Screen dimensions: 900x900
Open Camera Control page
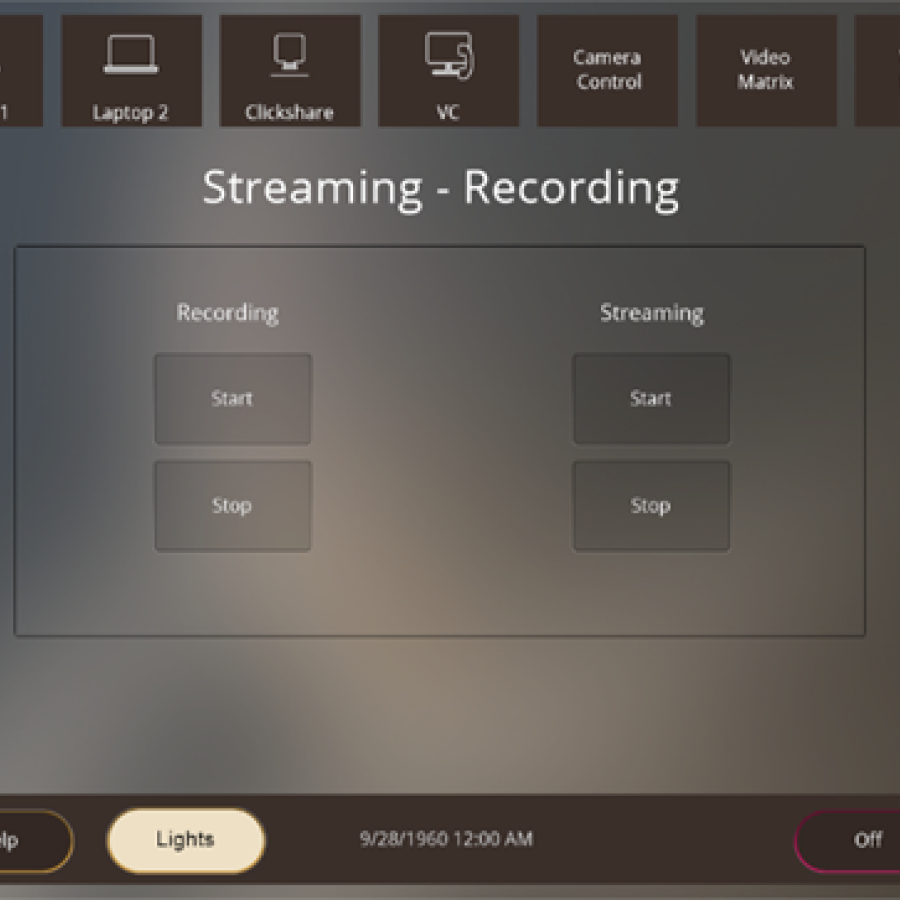(607, 71)
